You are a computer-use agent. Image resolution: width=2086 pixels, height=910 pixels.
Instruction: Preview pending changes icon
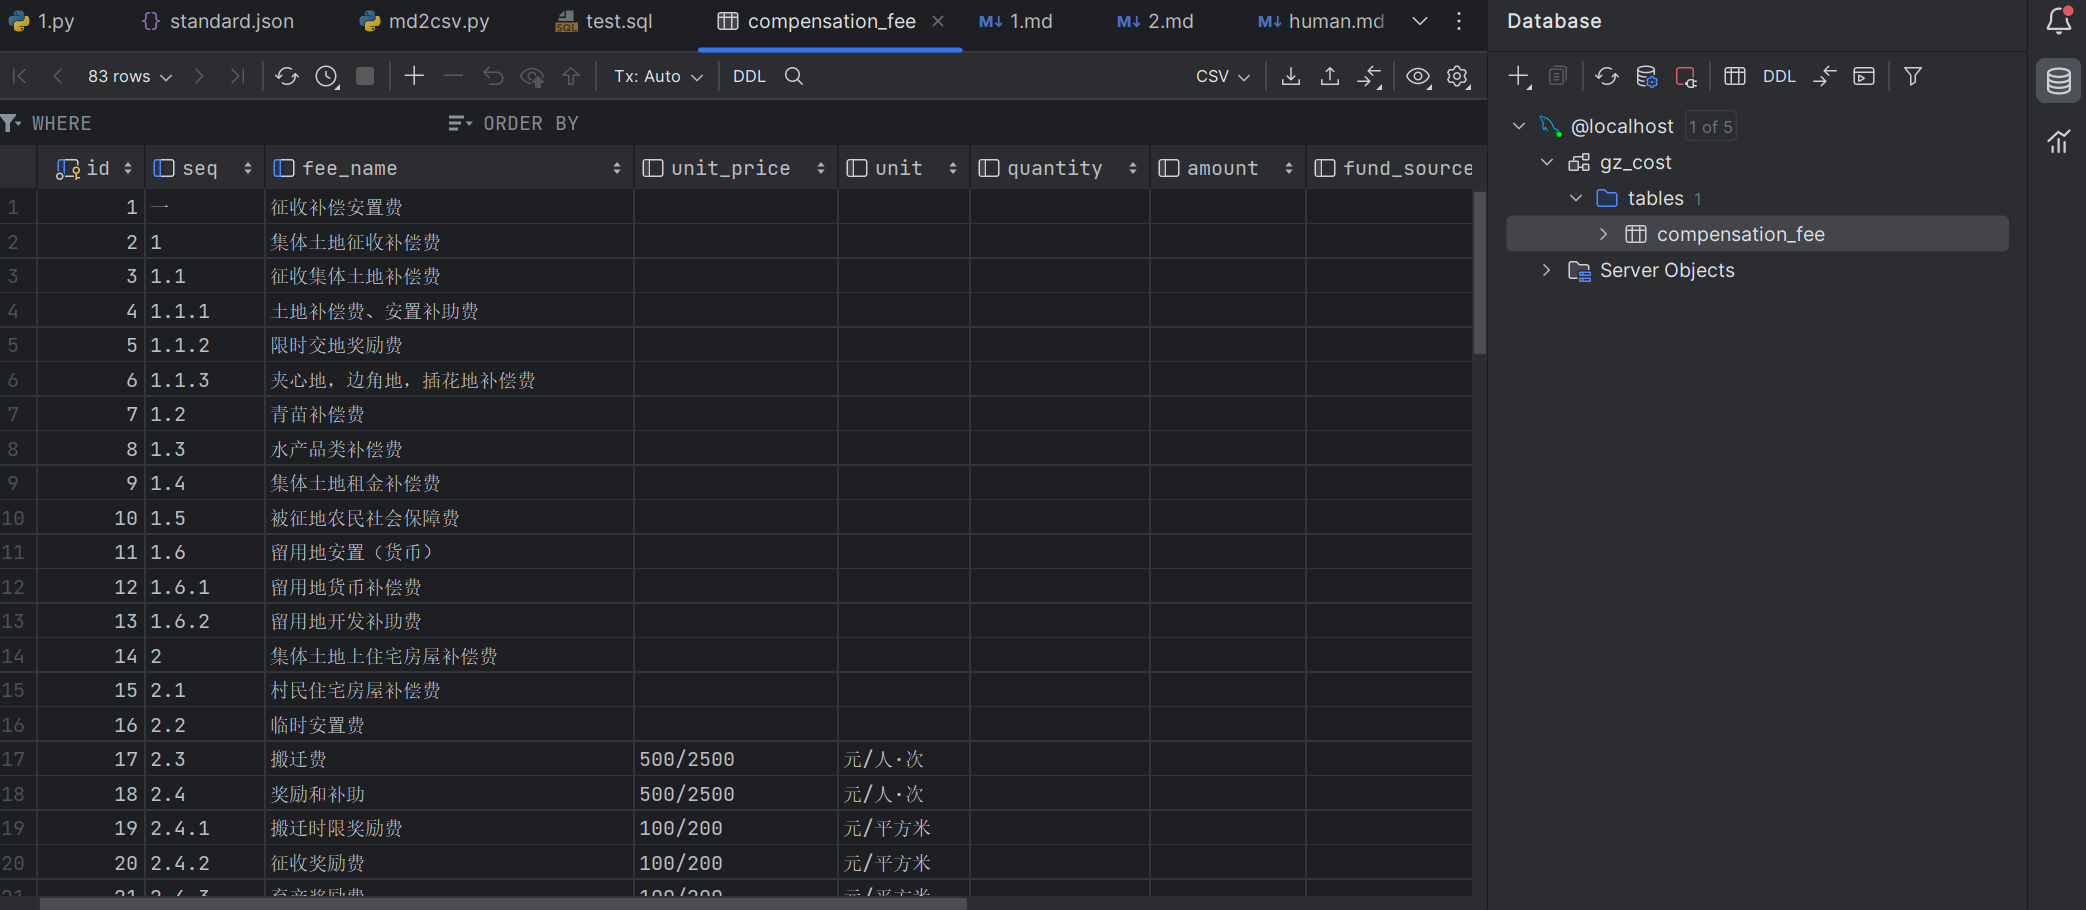point(532,76)
